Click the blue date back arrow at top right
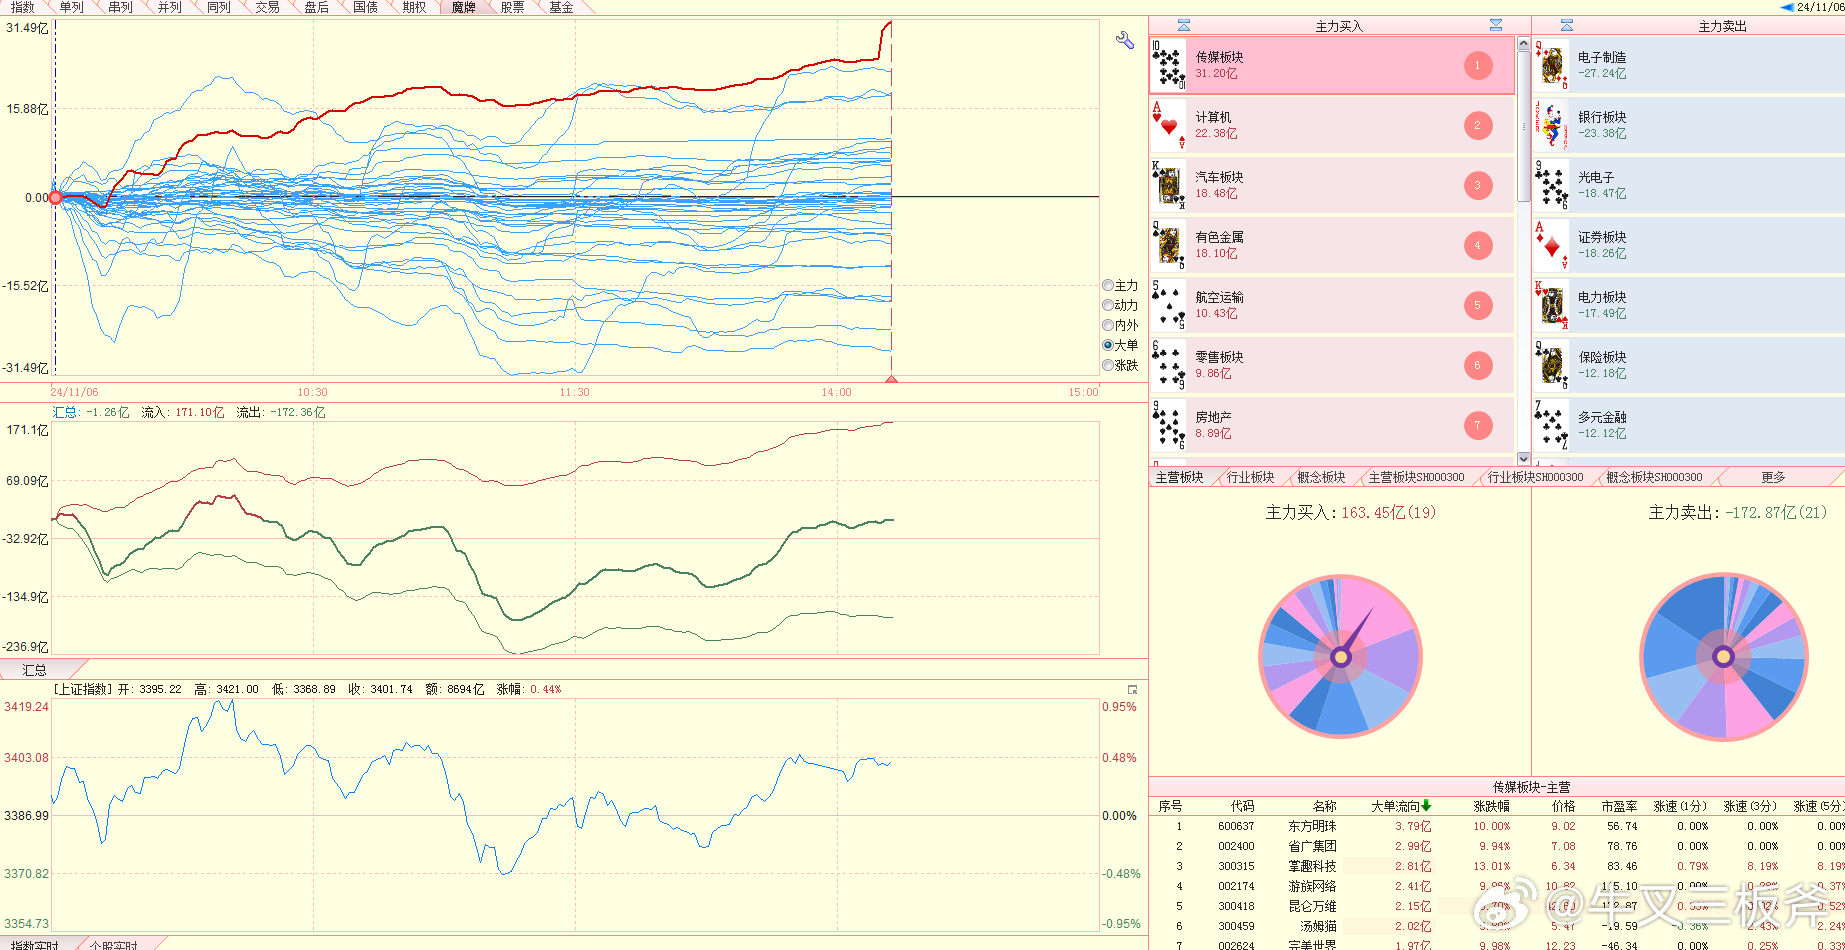1845x950 pixels. pos(1787,7)
